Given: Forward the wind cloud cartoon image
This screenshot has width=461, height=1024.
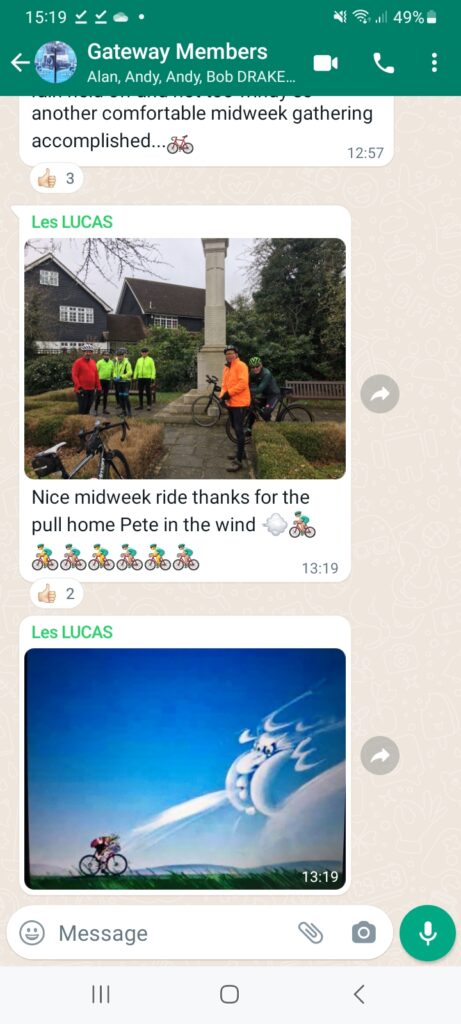Looking at the screenshot, I should [380, 756].
